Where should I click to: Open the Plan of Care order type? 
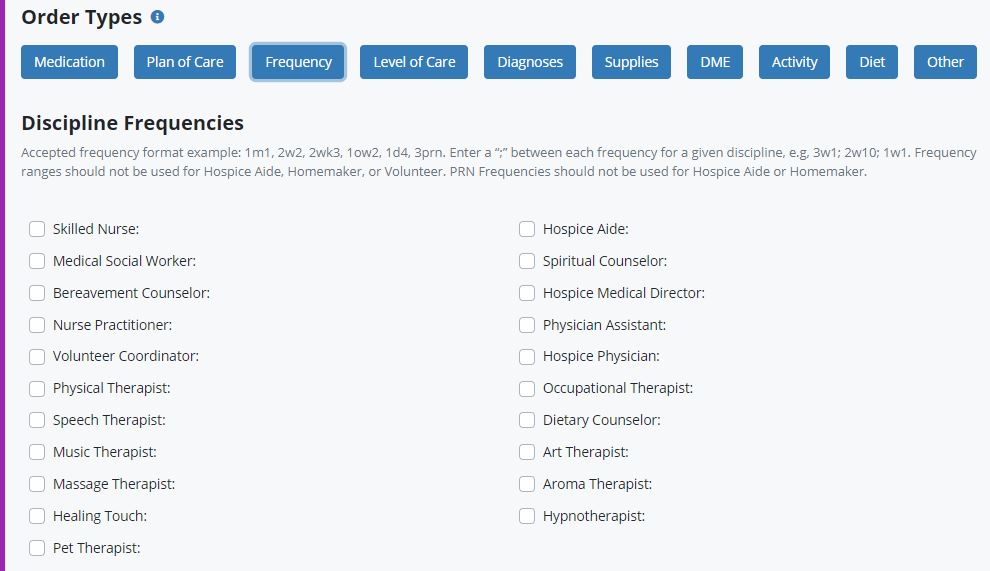[185, 62]
